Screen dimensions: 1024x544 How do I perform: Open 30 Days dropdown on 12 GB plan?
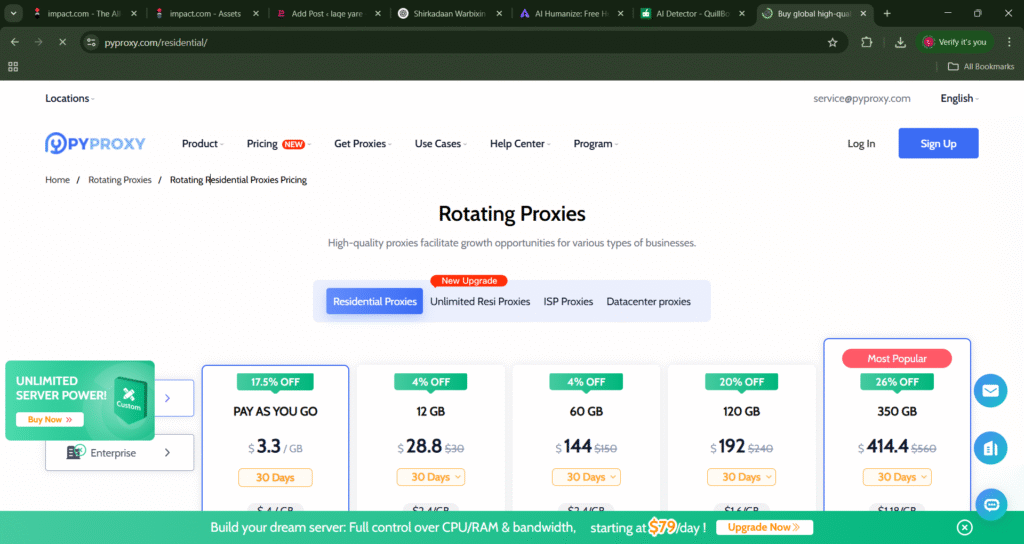431,477
